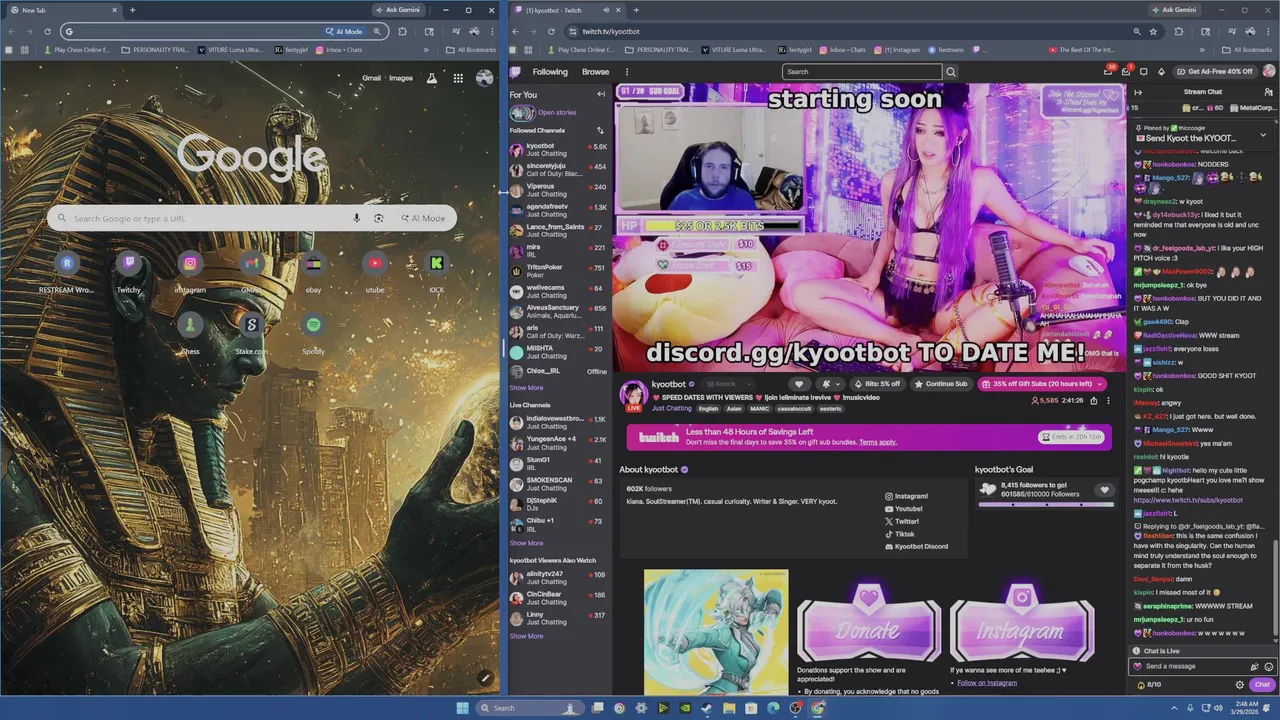Click the Continue Sub button
This screenshot has height=720, width=1280.
pos(940,384)
